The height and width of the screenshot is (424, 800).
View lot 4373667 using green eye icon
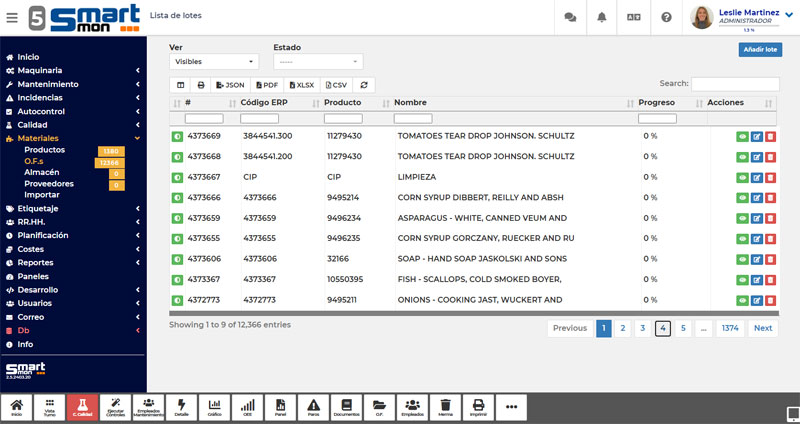point(742,177)
